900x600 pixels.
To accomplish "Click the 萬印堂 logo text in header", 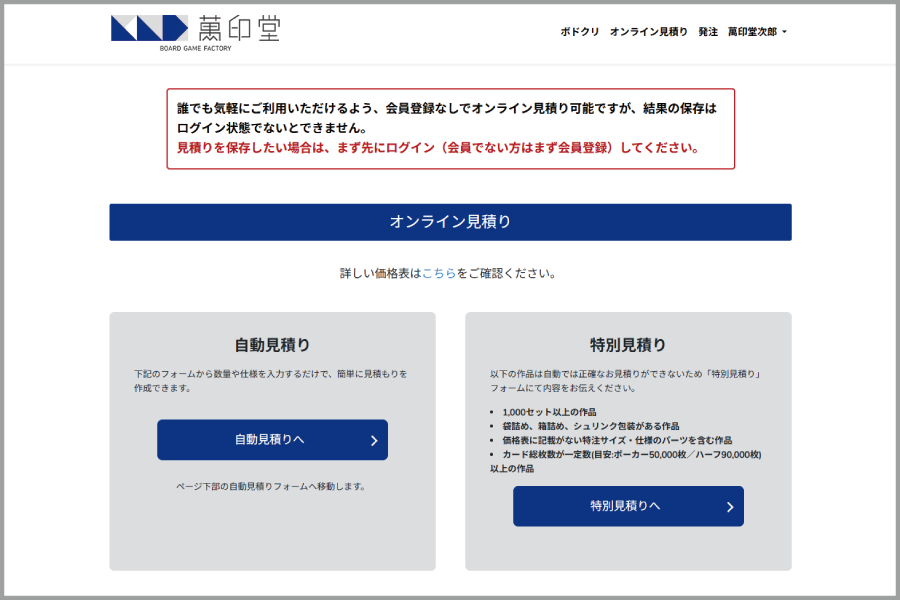I will (x=239, y=27).
